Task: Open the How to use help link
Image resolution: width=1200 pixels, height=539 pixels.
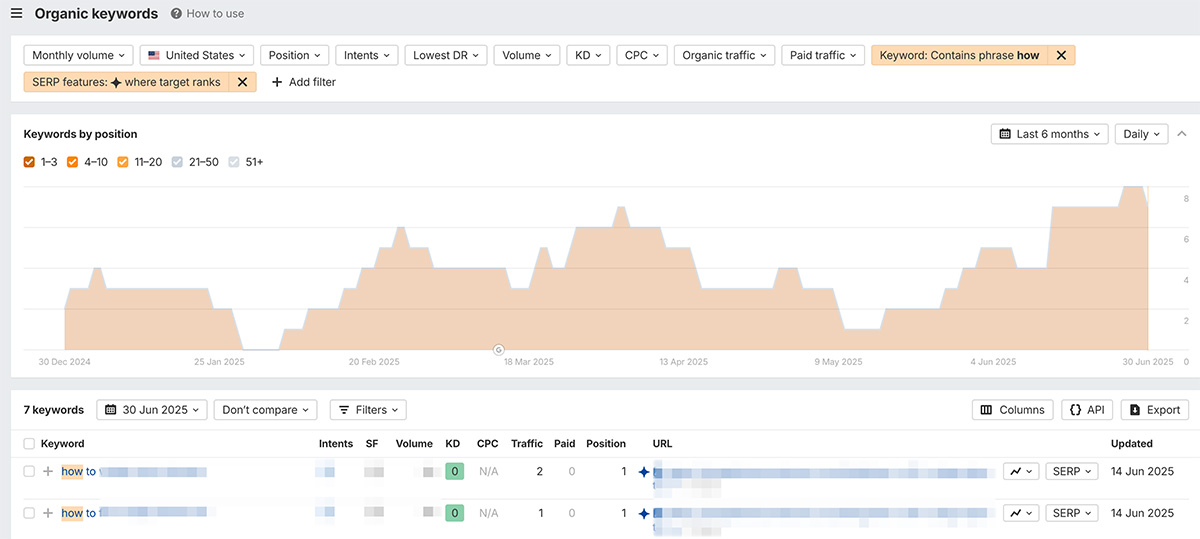Action: [x=207, y=14]
